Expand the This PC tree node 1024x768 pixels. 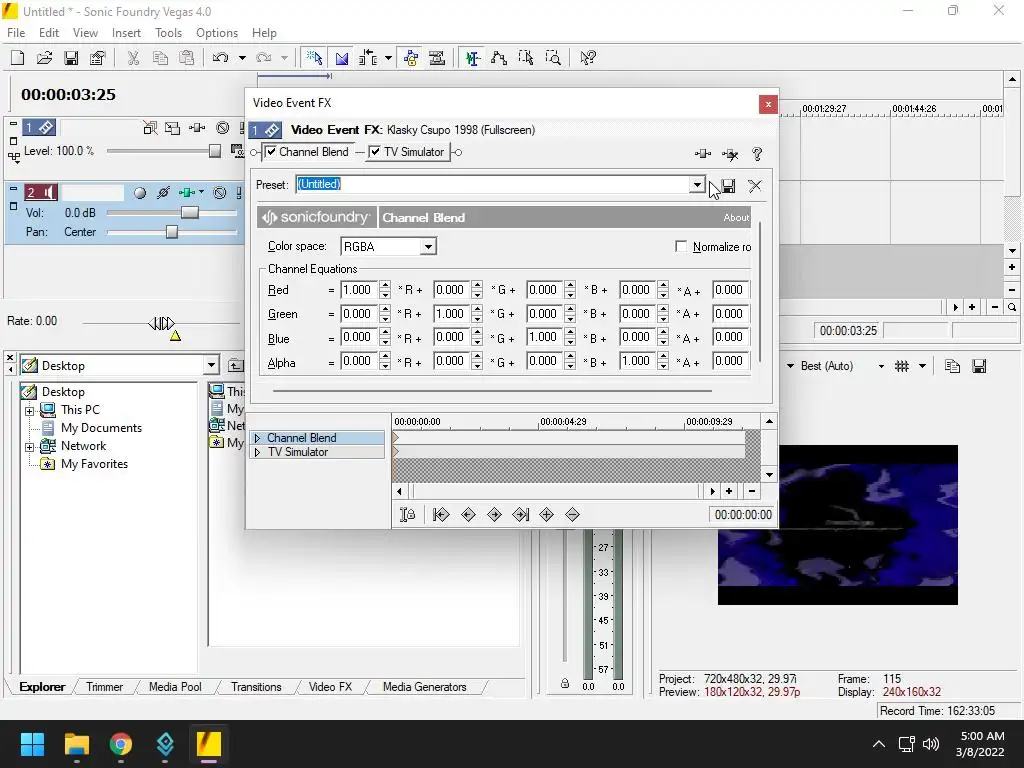coord(29,411)
